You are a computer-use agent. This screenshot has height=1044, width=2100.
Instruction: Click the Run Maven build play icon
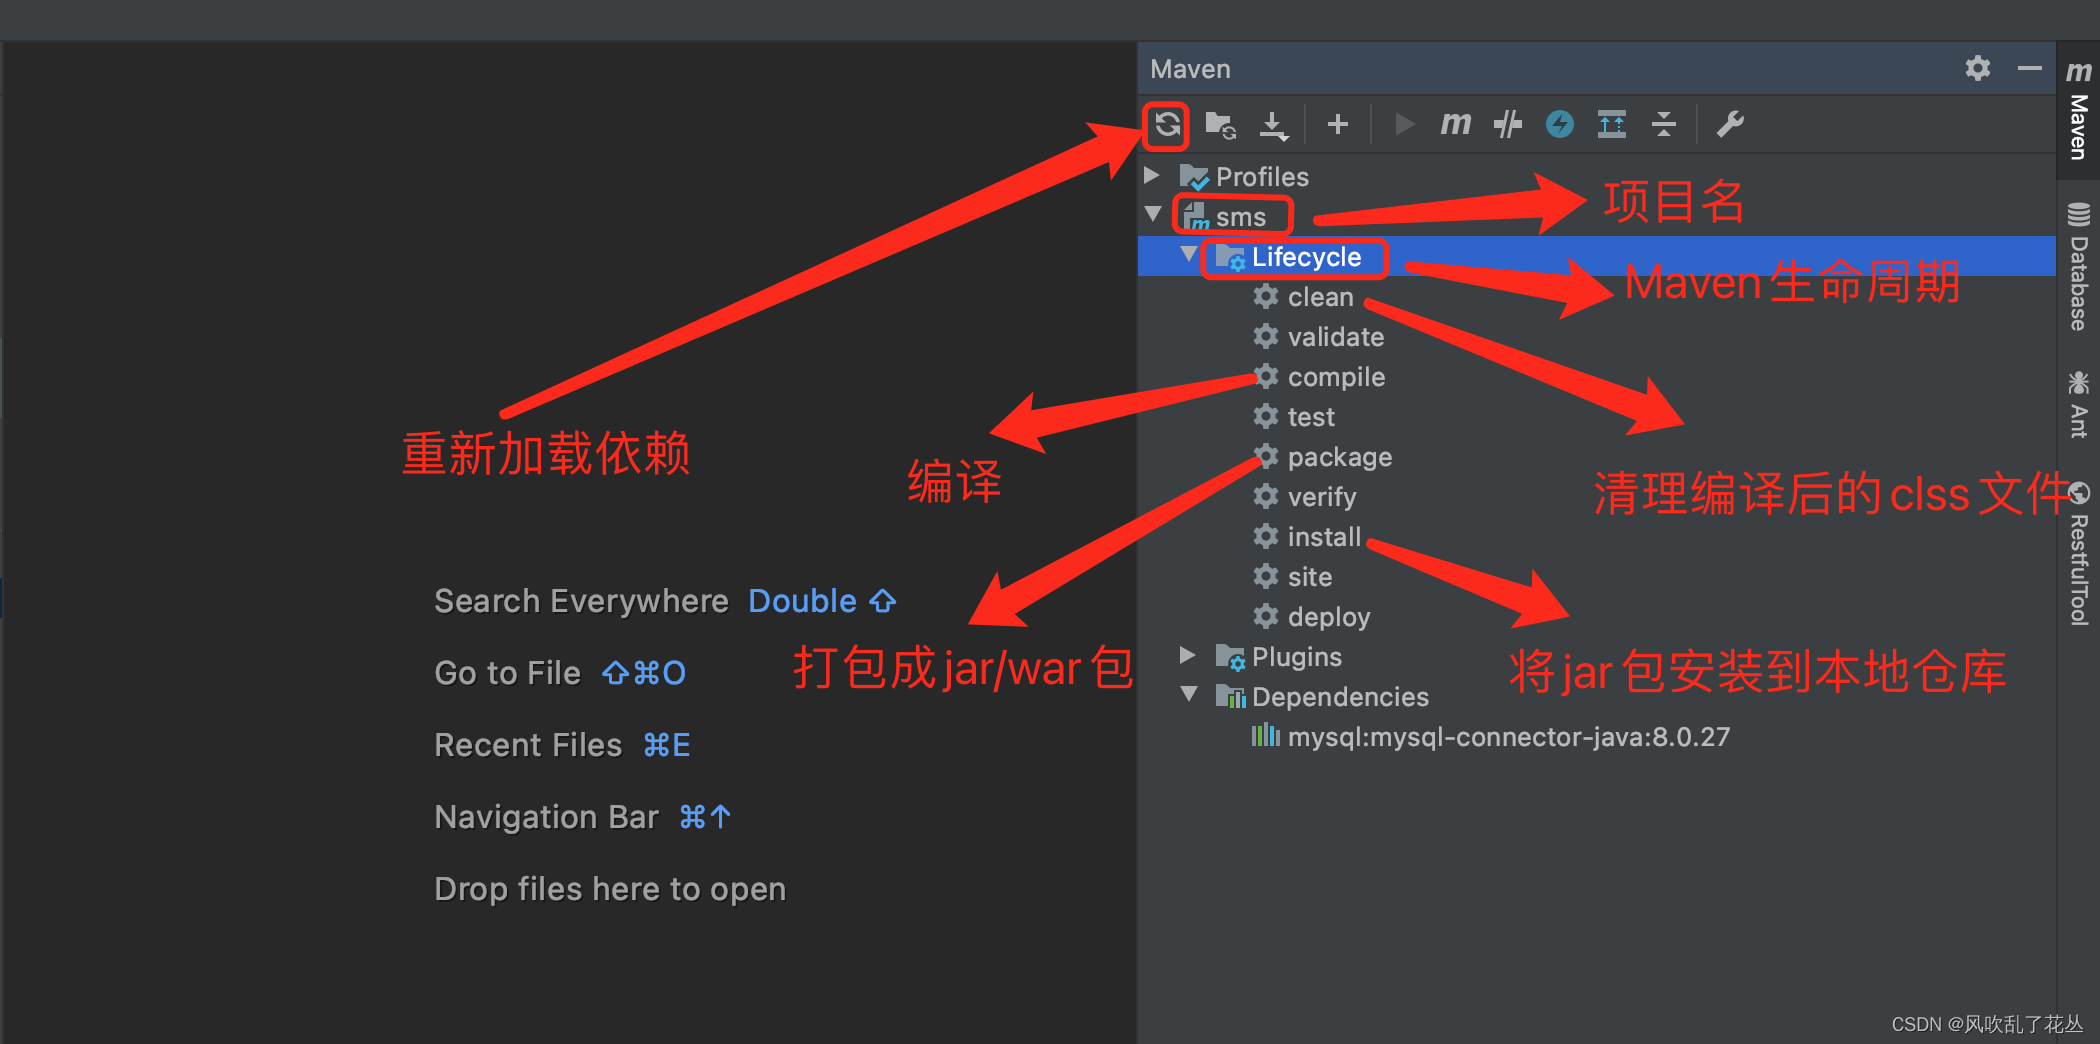[x=1404, y=124]
